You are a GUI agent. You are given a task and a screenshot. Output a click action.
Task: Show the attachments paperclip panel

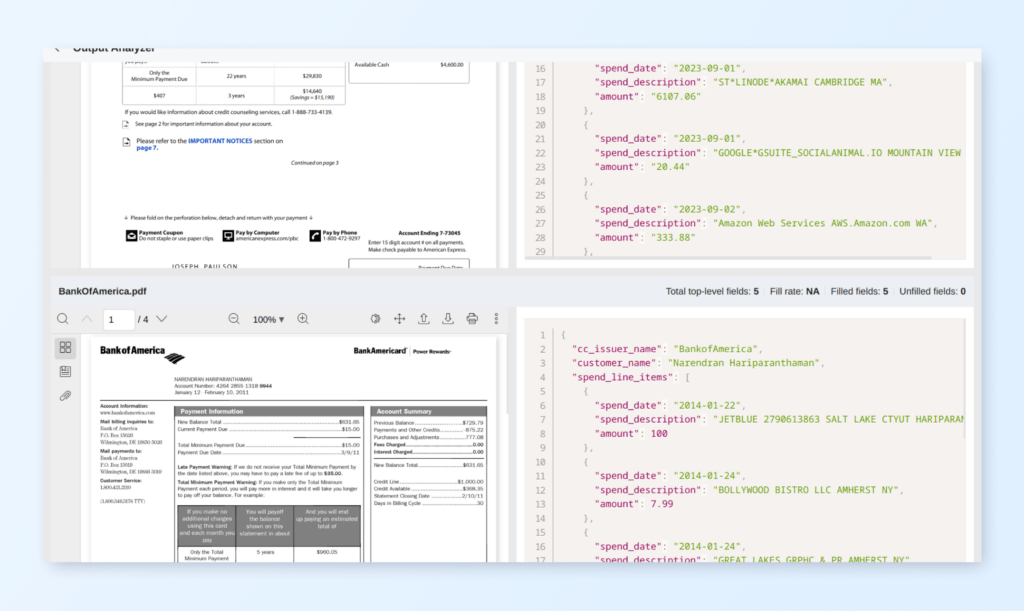click(65, 396)
